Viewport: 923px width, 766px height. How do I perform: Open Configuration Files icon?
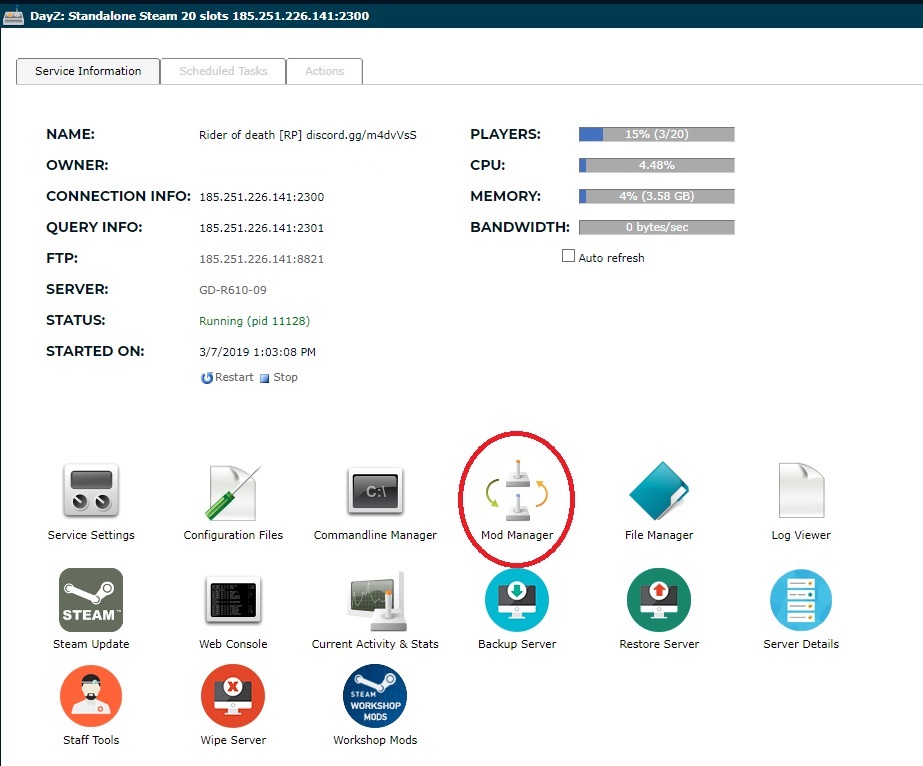click(x=233, y=492)
